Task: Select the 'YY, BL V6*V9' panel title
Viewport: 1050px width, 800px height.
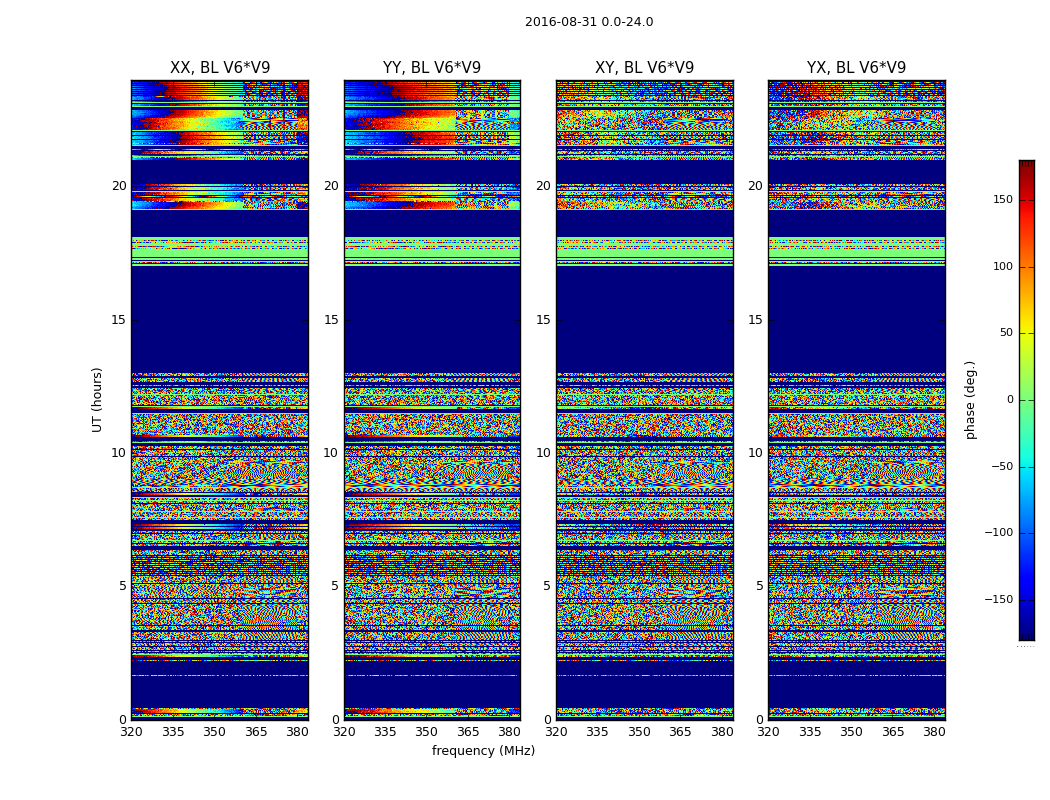Action: click(x=432, y=68)
